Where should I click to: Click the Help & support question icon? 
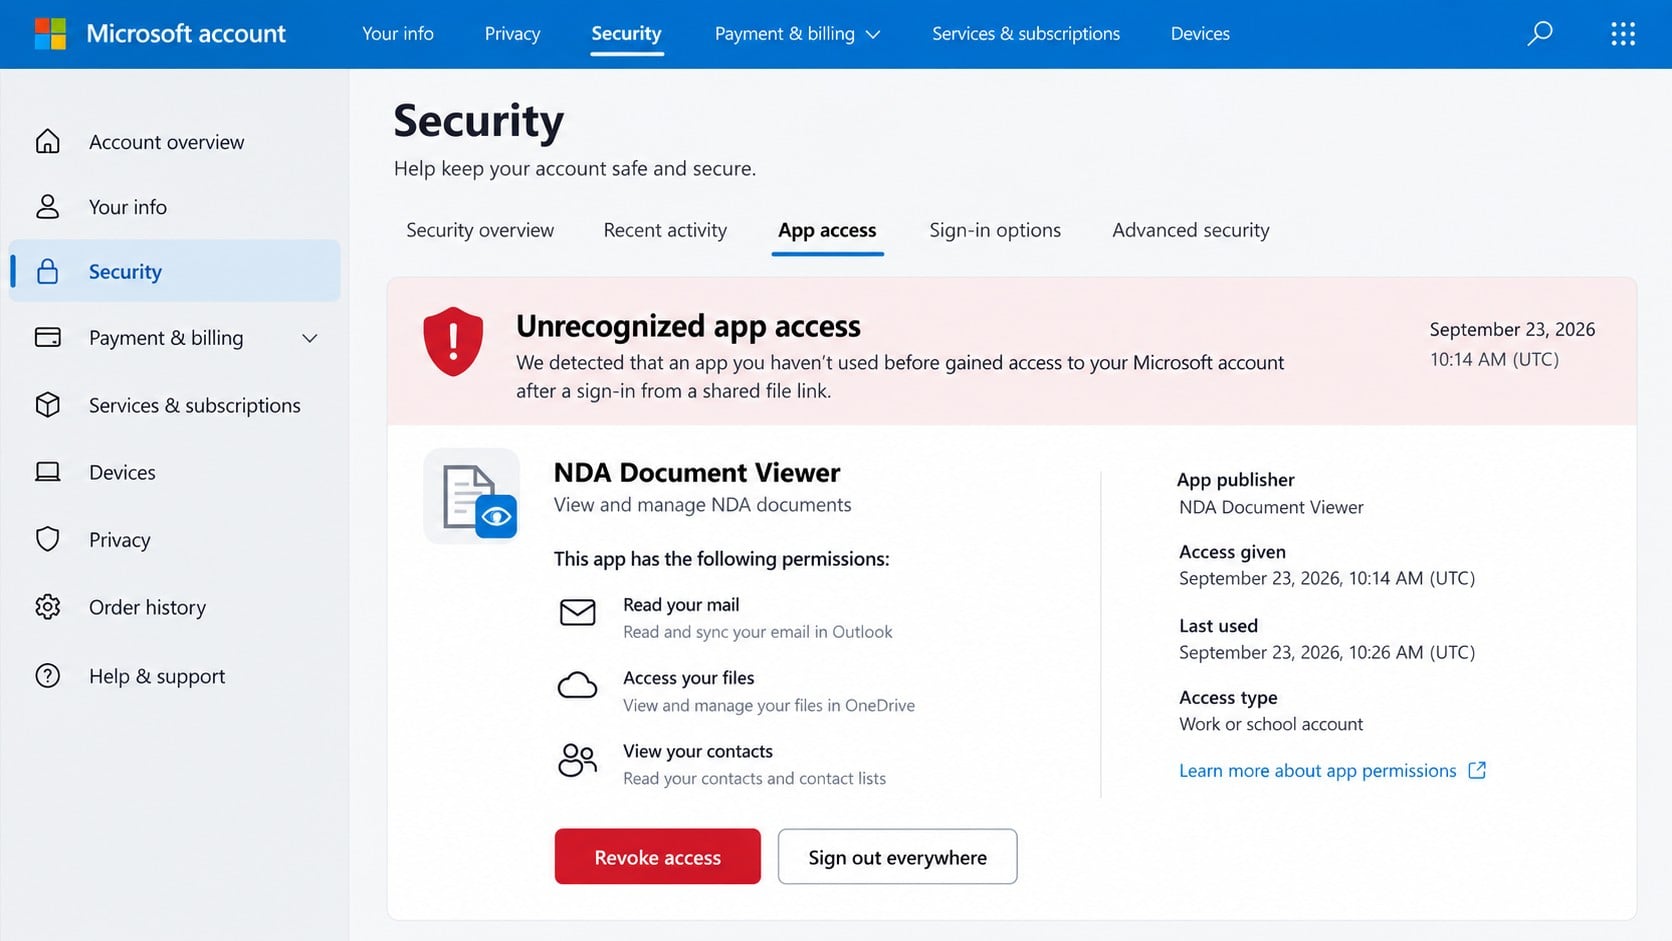[x=48, y=676]
